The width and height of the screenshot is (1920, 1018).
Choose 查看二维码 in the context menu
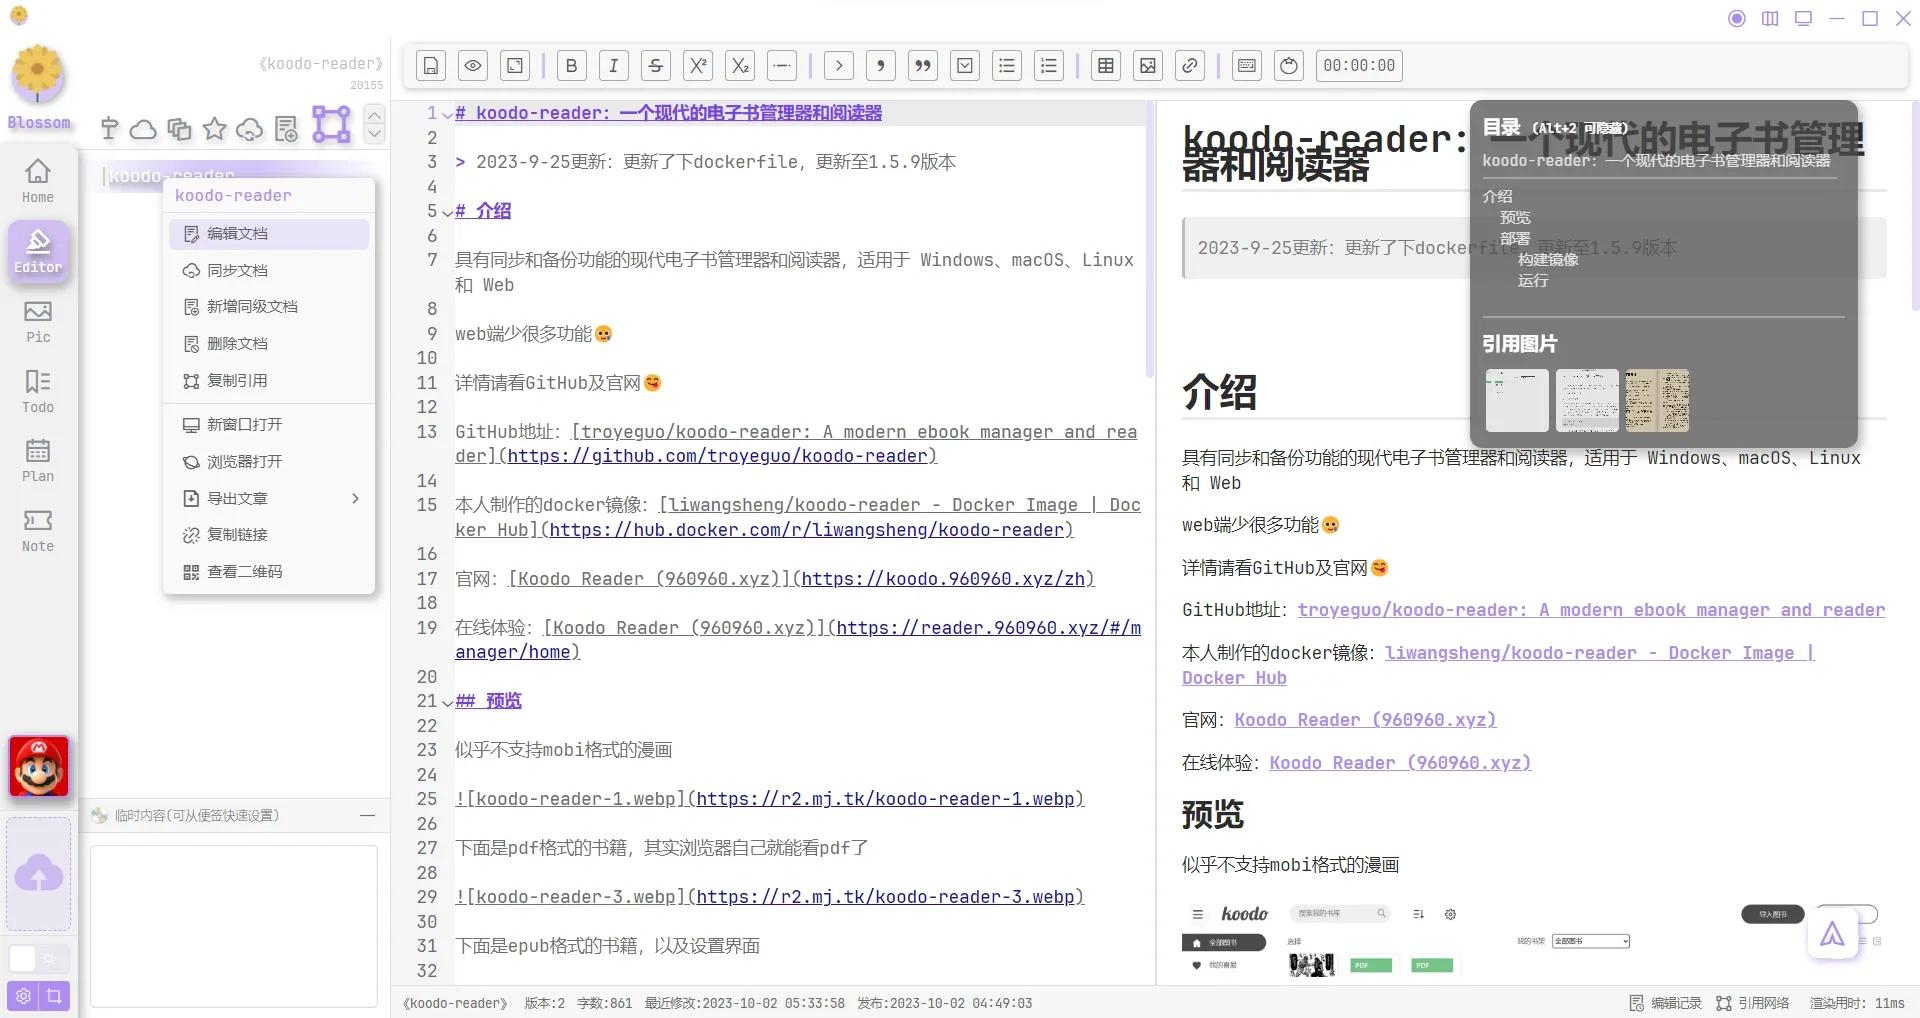[269, 572]
